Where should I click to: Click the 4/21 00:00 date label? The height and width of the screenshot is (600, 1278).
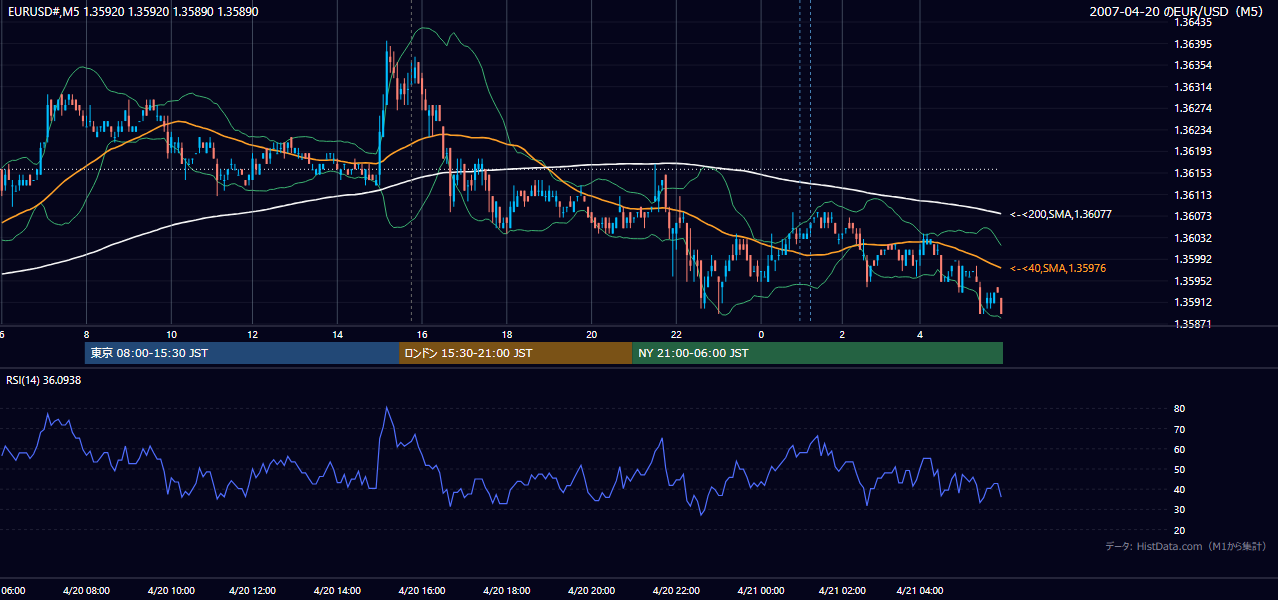pyautogui.click(x=760, y=590)
